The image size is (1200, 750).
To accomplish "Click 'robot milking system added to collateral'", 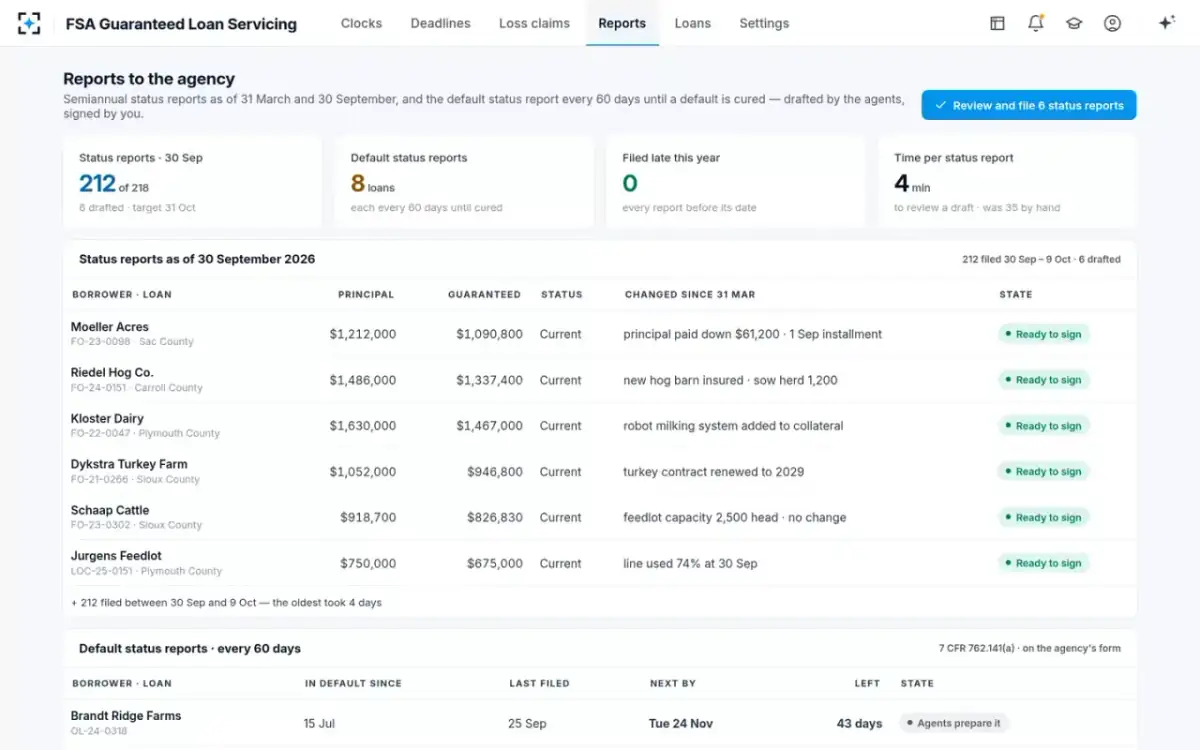I will click(x=733, y=426).
